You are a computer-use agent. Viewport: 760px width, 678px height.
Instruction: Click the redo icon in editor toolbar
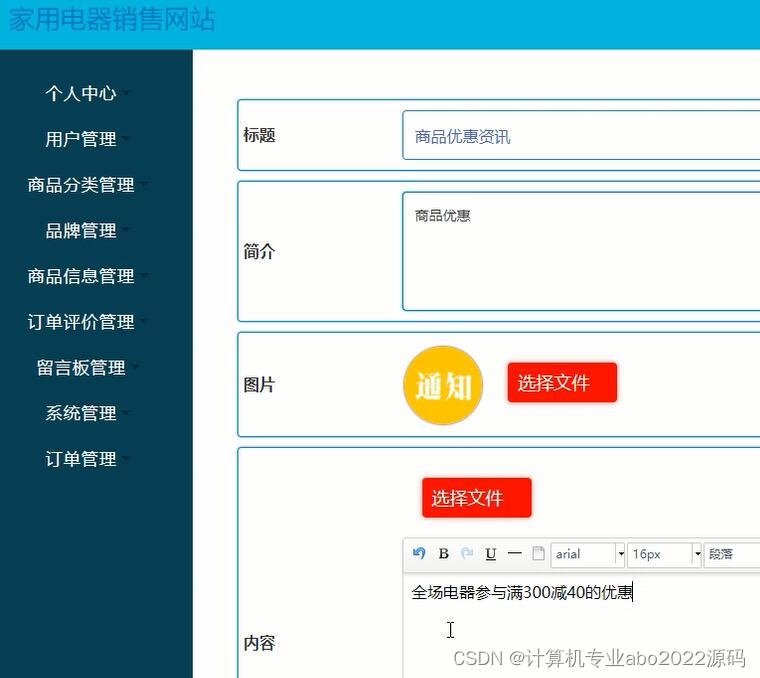(x=467, y=553)
